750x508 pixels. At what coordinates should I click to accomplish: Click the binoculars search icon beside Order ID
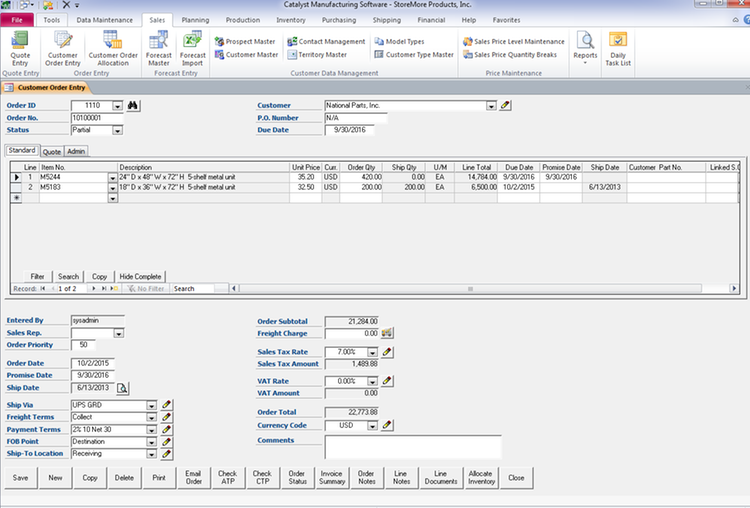tap(133, 105)
